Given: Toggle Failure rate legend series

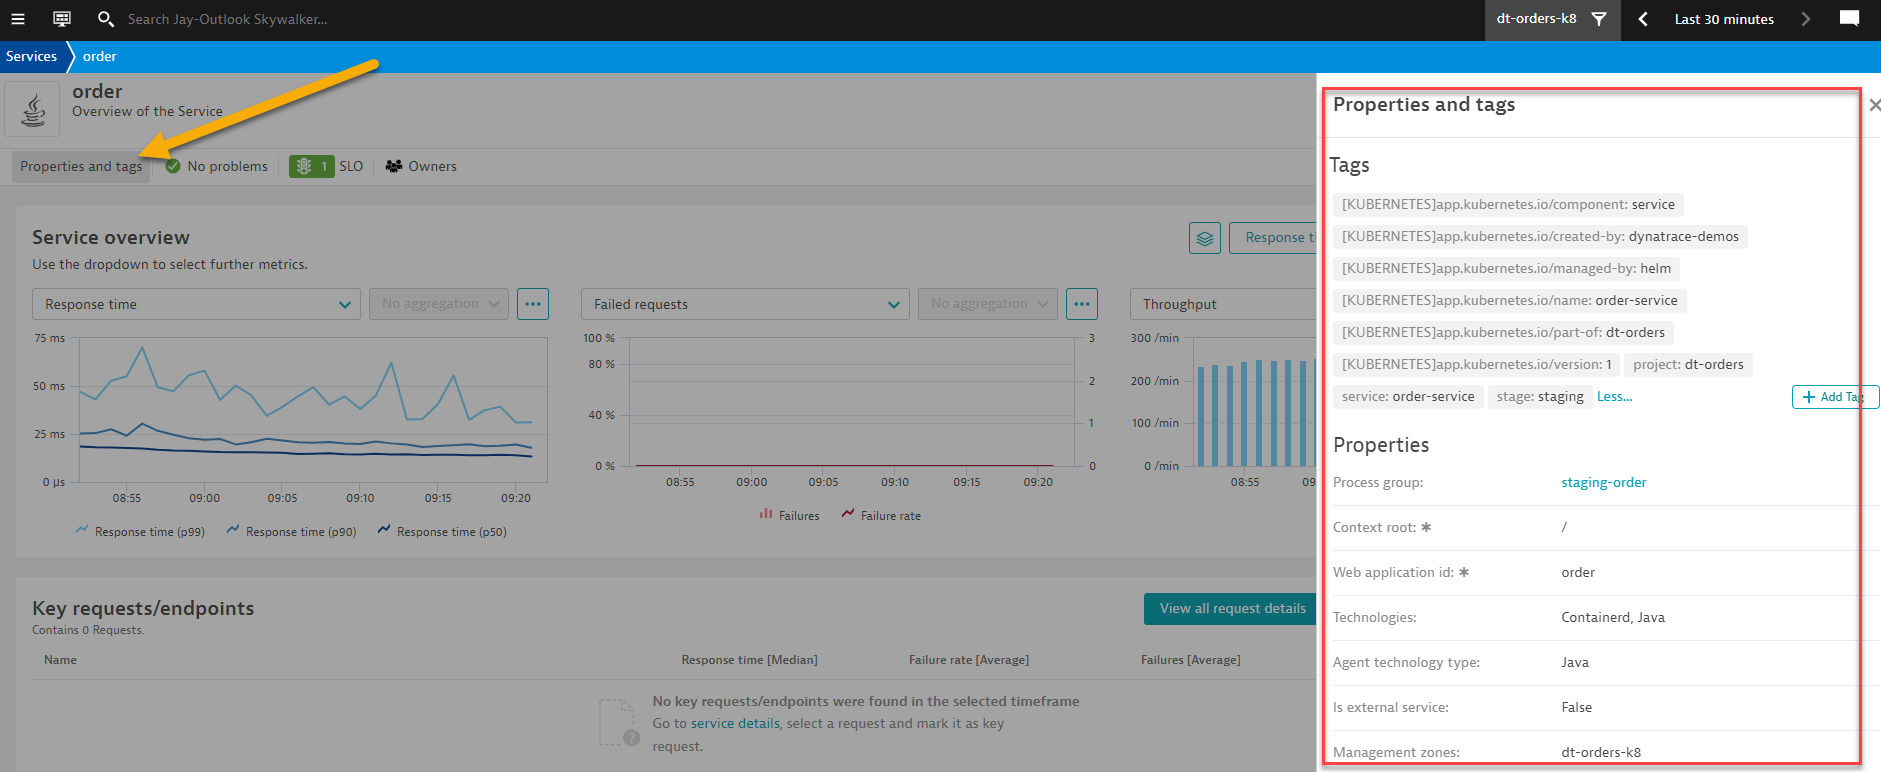Looking at the screenshot, I should 881,516.
